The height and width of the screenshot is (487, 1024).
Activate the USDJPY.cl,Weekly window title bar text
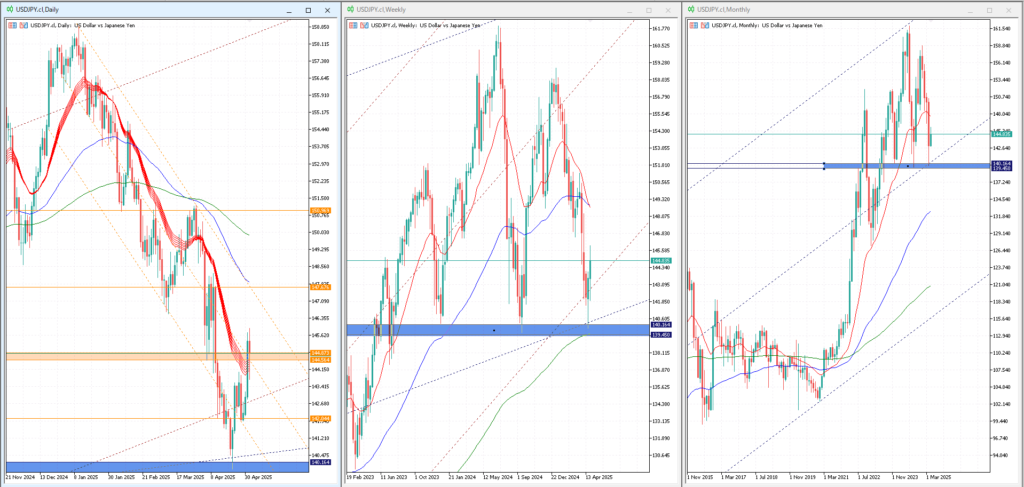pos(383,10)
